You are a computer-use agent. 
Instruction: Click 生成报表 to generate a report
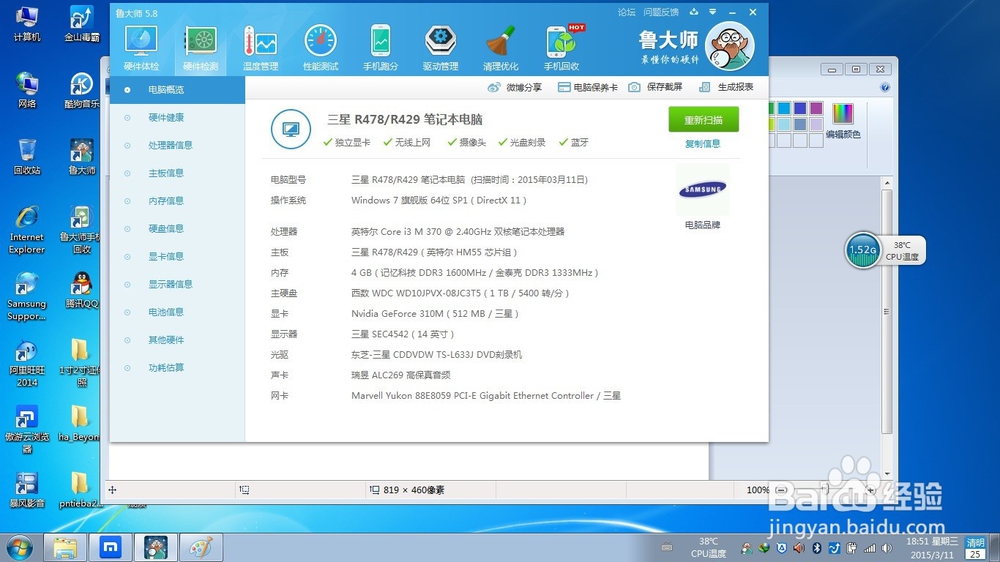pyautogui.click(x=726, y=87)
